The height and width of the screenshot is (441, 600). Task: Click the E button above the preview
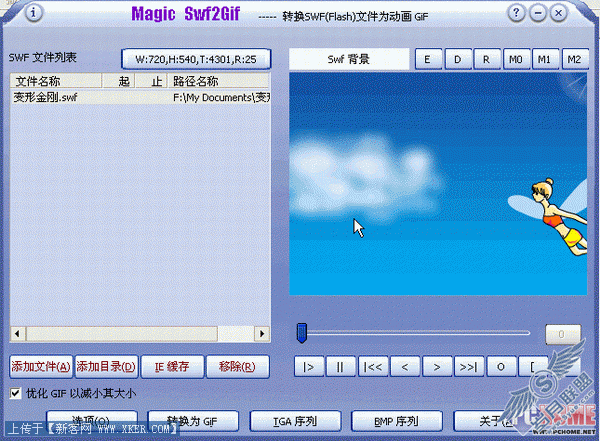coord(427,59)
